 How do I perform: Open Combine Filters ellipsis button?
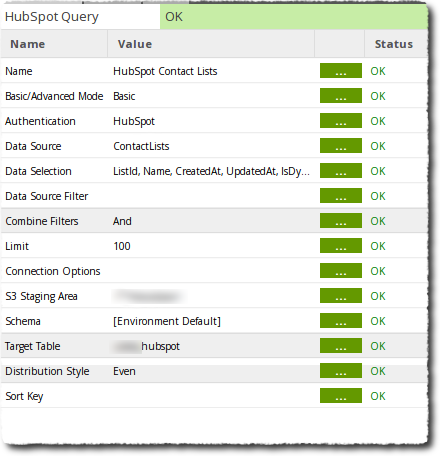[341, 221]
